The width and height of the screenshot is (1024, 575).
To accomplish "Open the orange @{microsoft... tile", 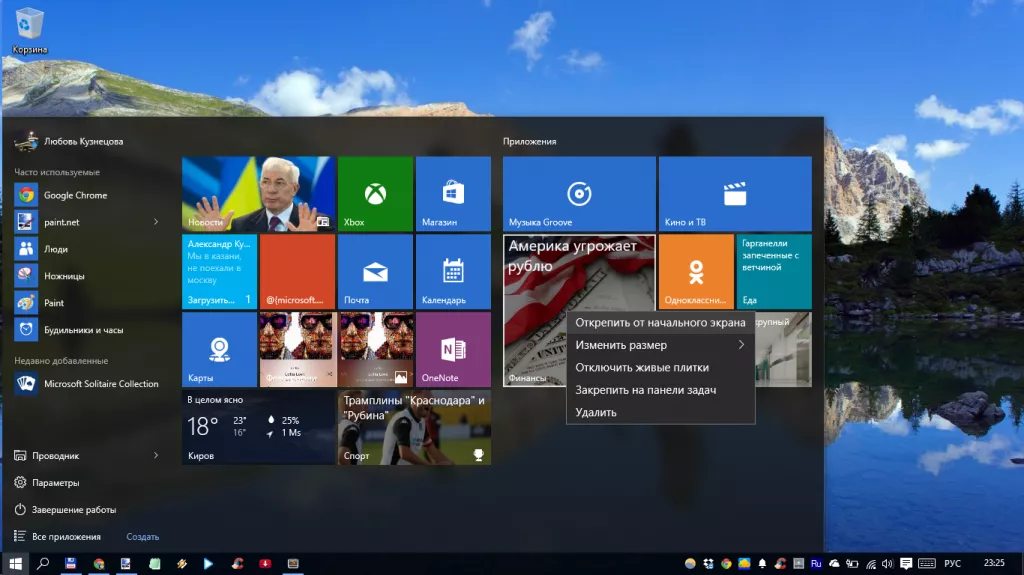I will point(297,271).
